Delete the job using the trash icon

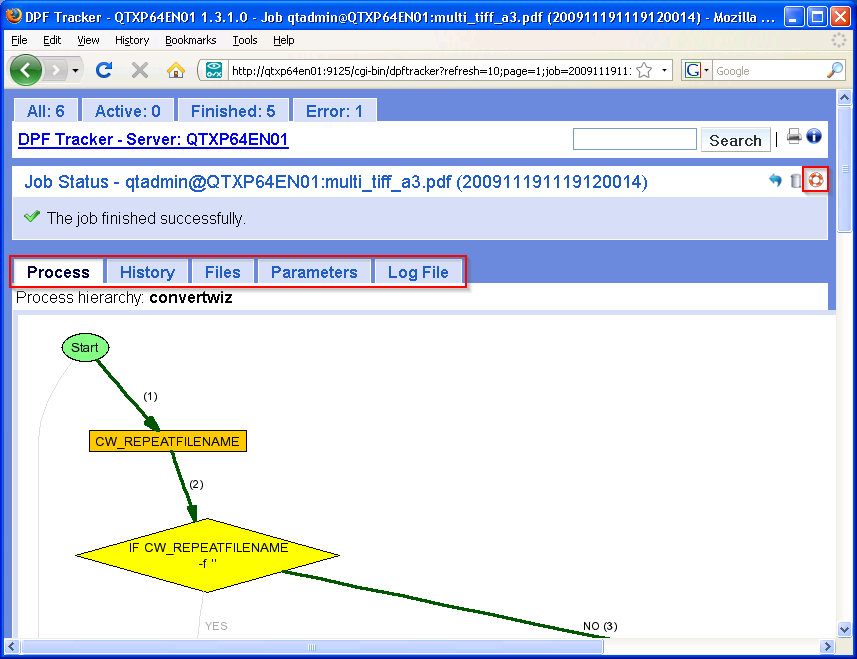pyautogui.click(x=796, y=181)
